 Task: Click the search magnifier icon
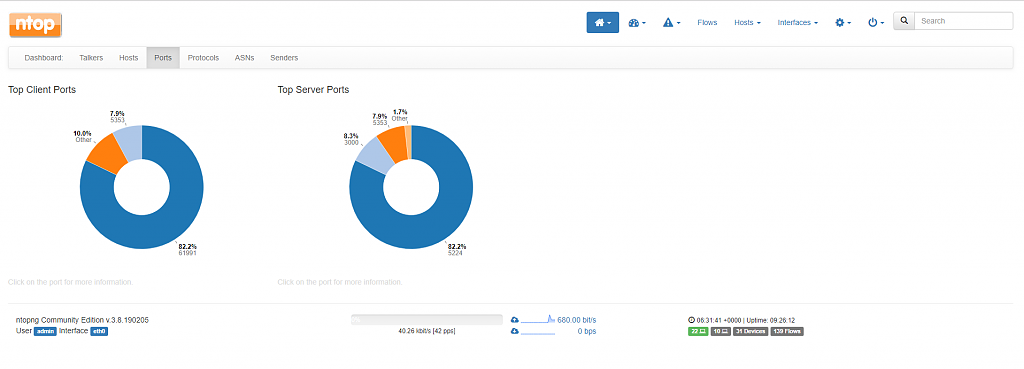click(904, 21)
